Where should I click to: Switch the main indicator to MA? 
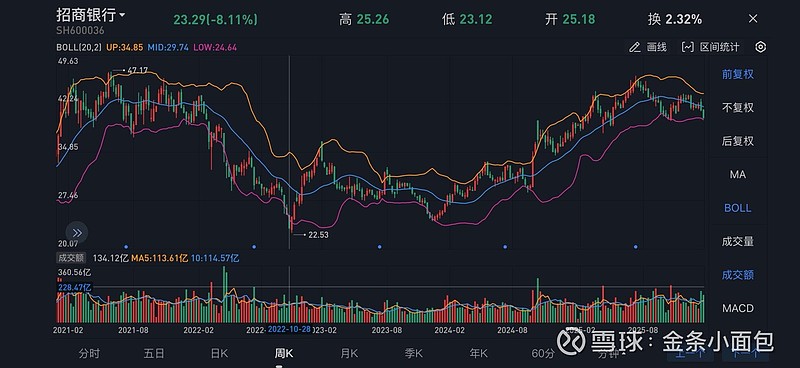tap(737, 175)
